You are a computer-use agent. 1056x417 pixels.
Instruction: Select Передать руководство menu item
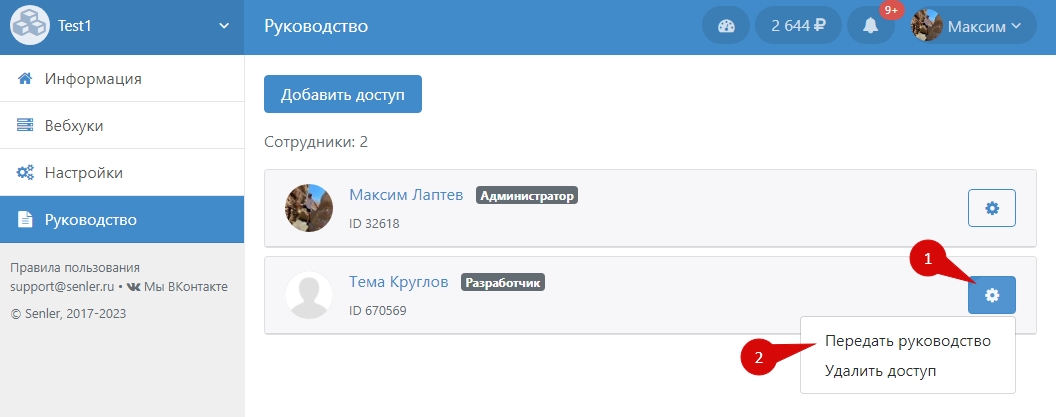click(x=907, y=341)
